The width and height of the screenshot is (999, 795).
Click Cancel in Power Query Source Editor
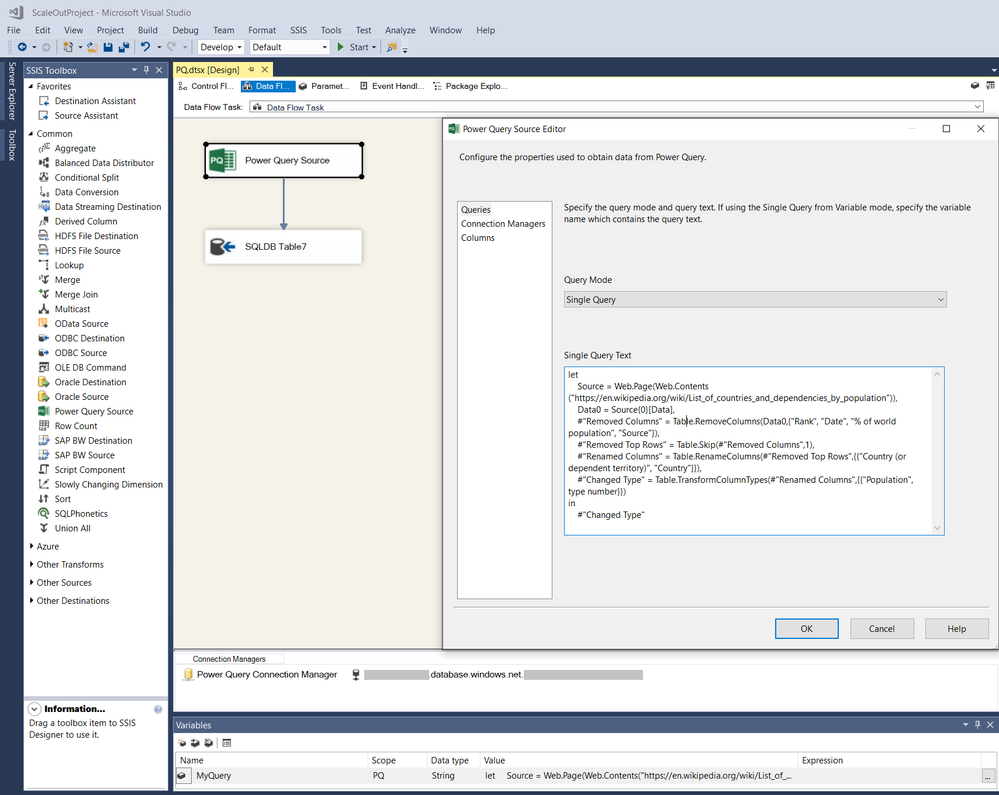click(x=882, y=629)
